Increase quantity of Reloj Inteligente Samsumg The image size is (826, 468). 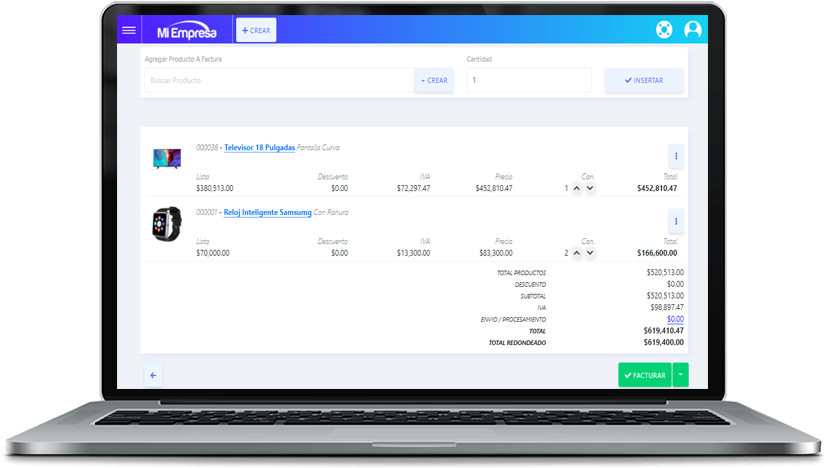click(577, 253)
